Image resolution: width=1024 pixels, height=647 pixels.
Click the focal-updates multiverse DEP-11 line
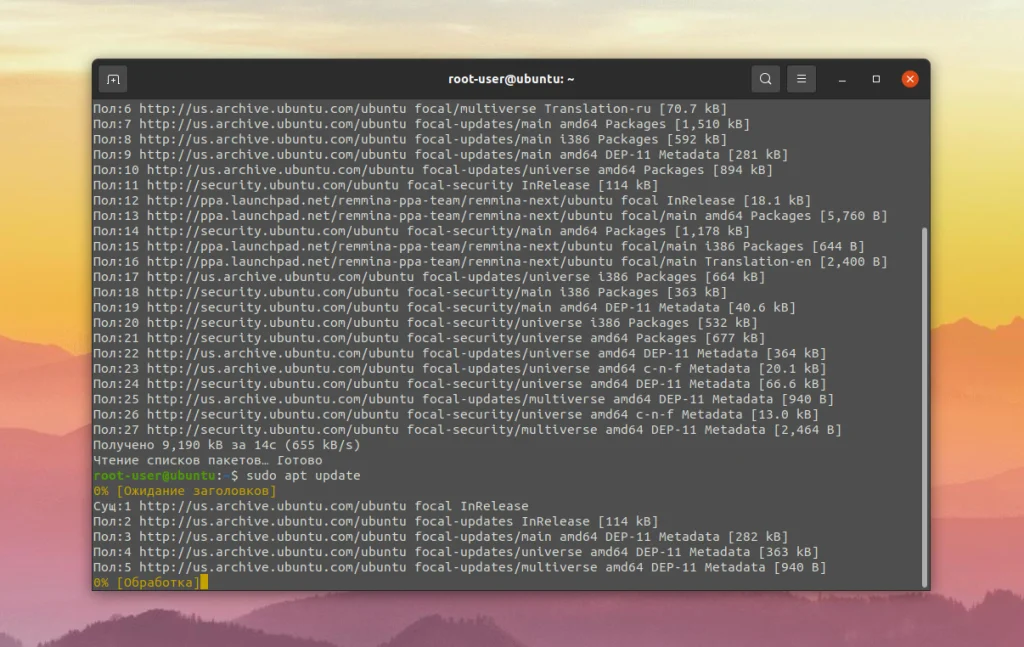pos(400,566)
